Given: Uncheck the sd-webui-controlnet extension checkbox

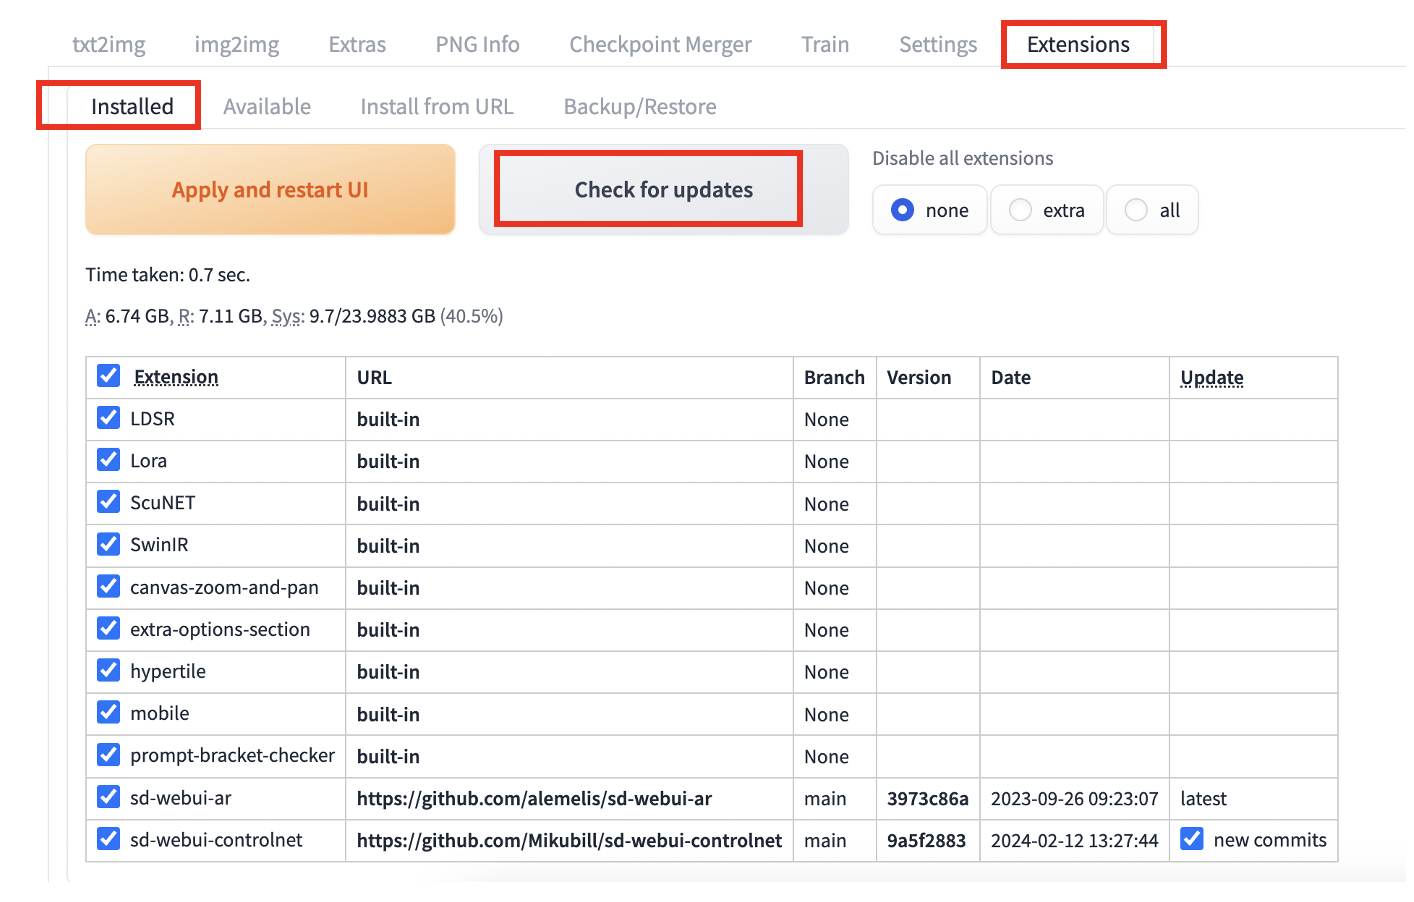Looking at the screenshot, I should 108,839.
